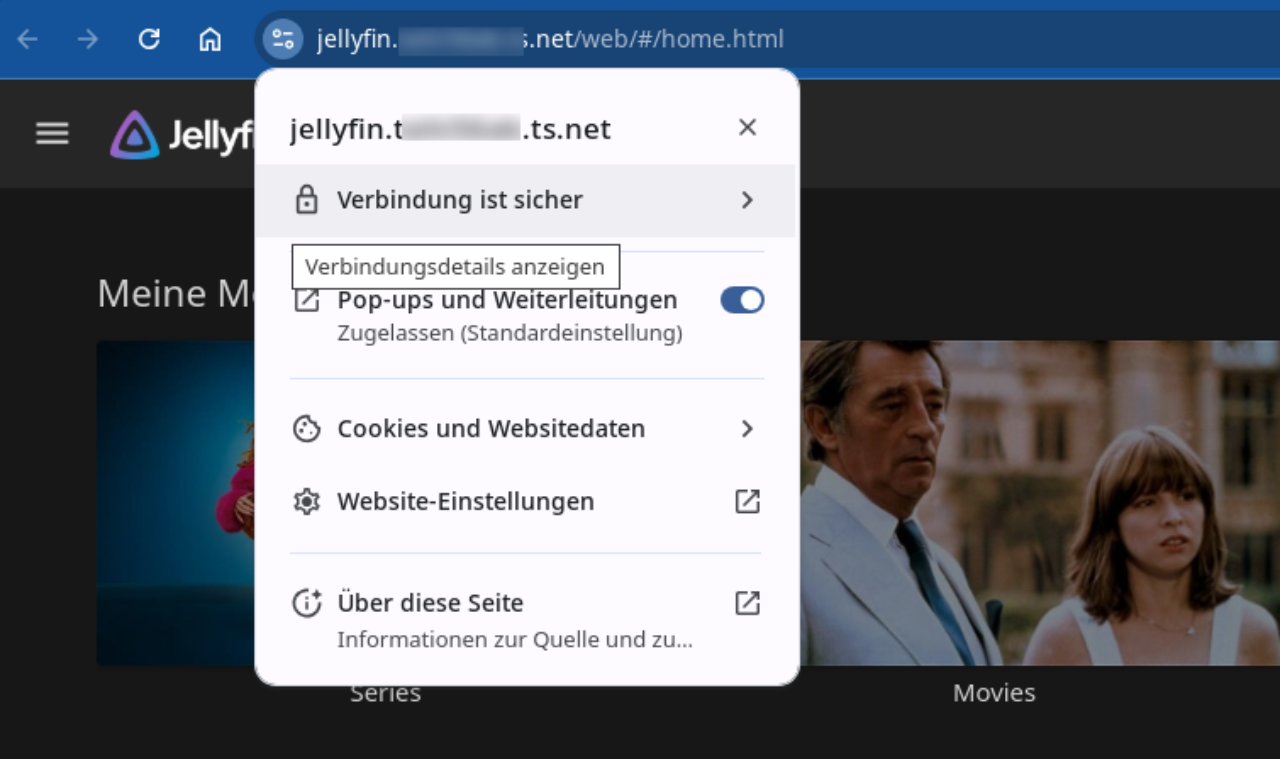Image resolution: width=1280 pixels, height=759 pixels.
Task: Expand Cookies und Websitedaten arrow
Action: tap(747, 429)
